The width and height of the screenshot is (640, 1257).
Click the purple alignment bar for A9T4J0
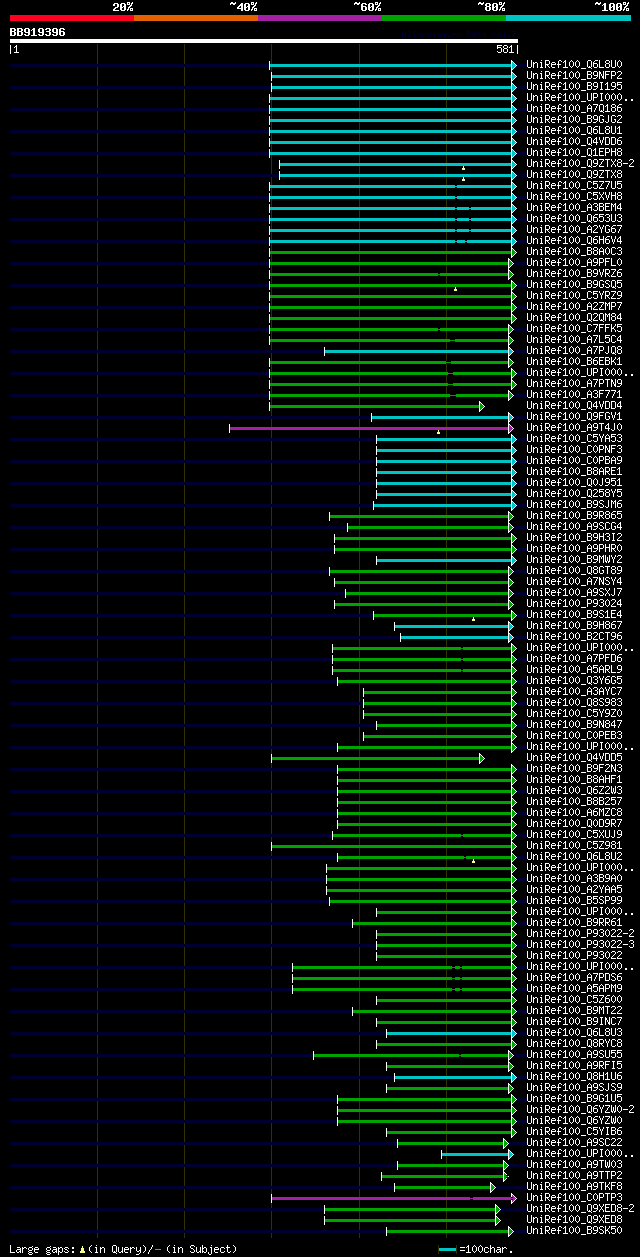(x=372, y=428)
